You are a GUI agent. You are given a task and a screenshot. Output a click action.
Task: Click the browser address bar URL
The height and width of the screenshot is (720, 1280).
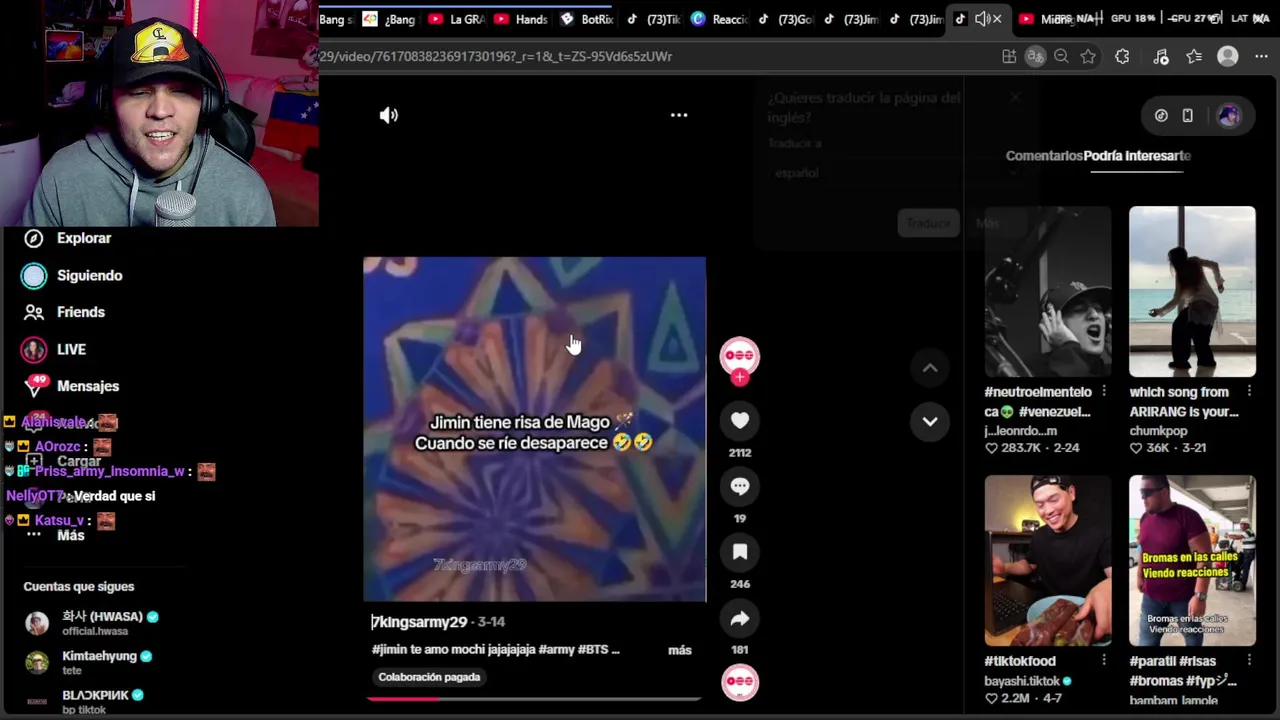click(495, 57)
